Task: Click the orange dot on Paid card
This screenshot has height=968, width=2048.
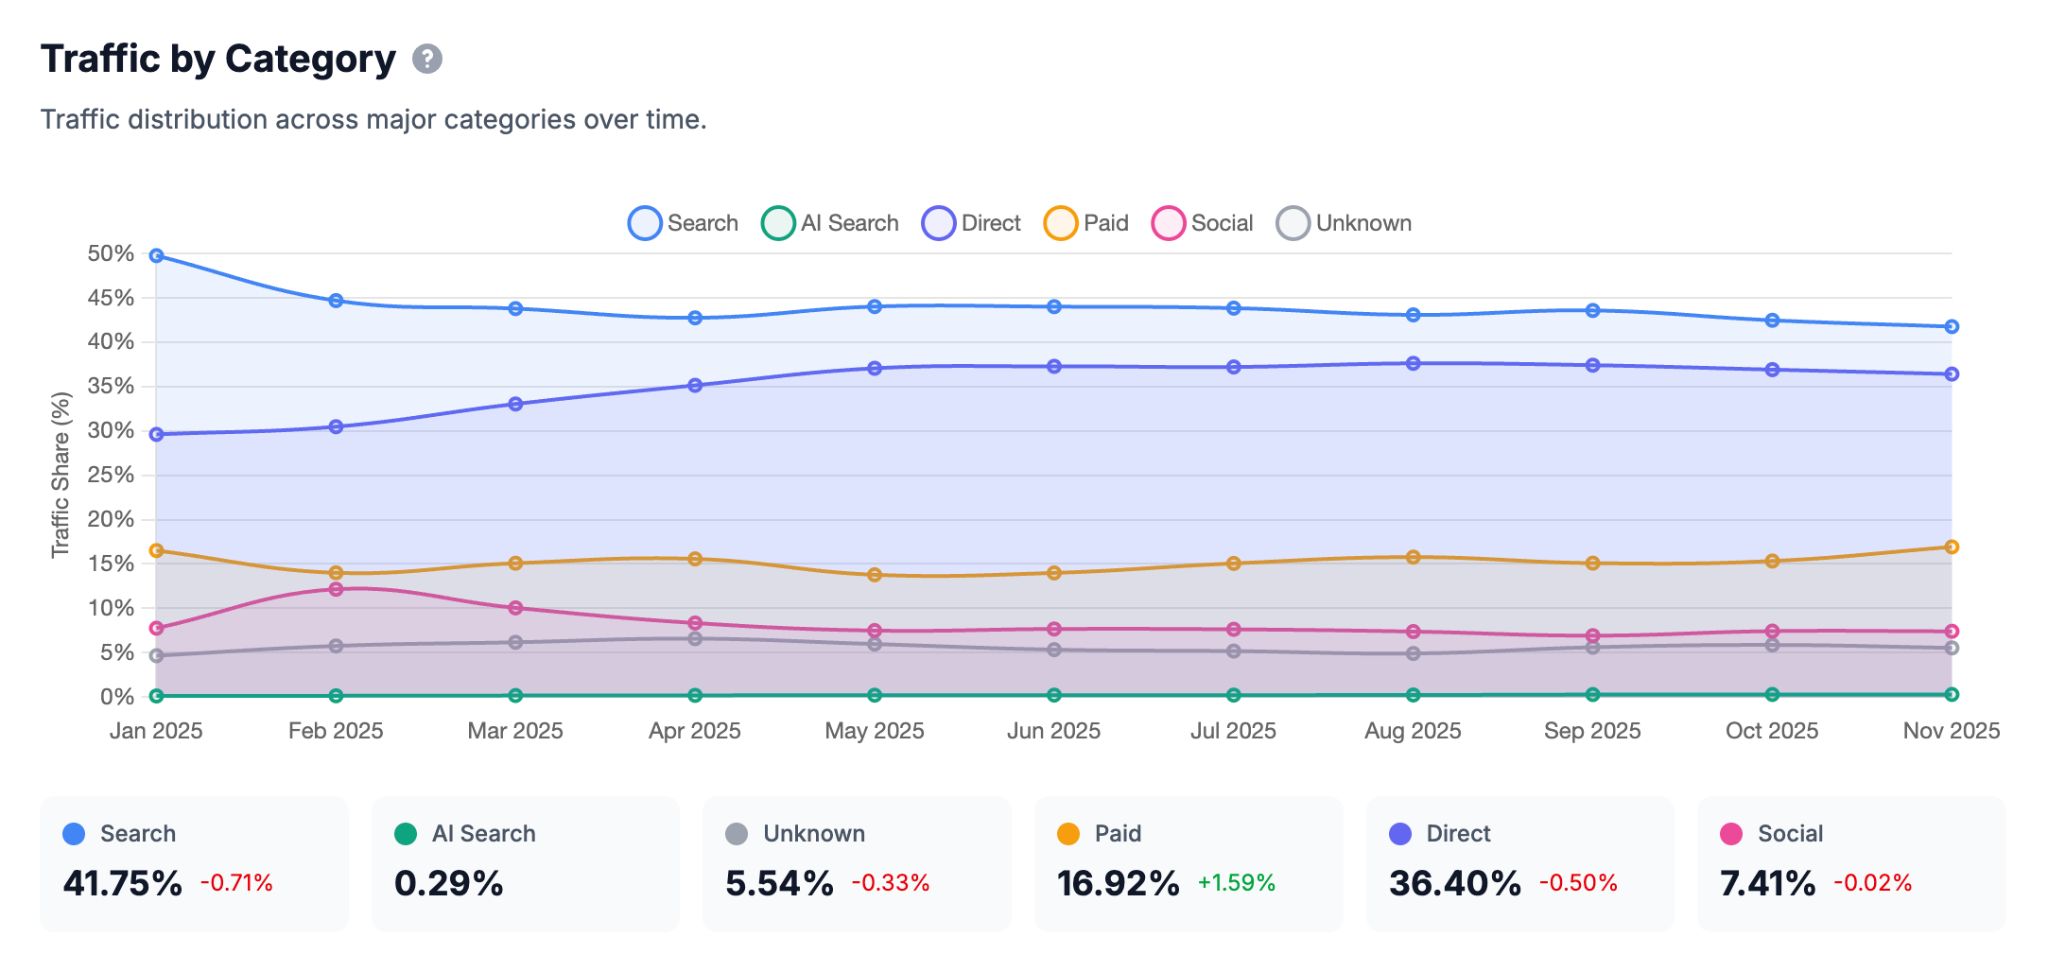Action: 1068,834
